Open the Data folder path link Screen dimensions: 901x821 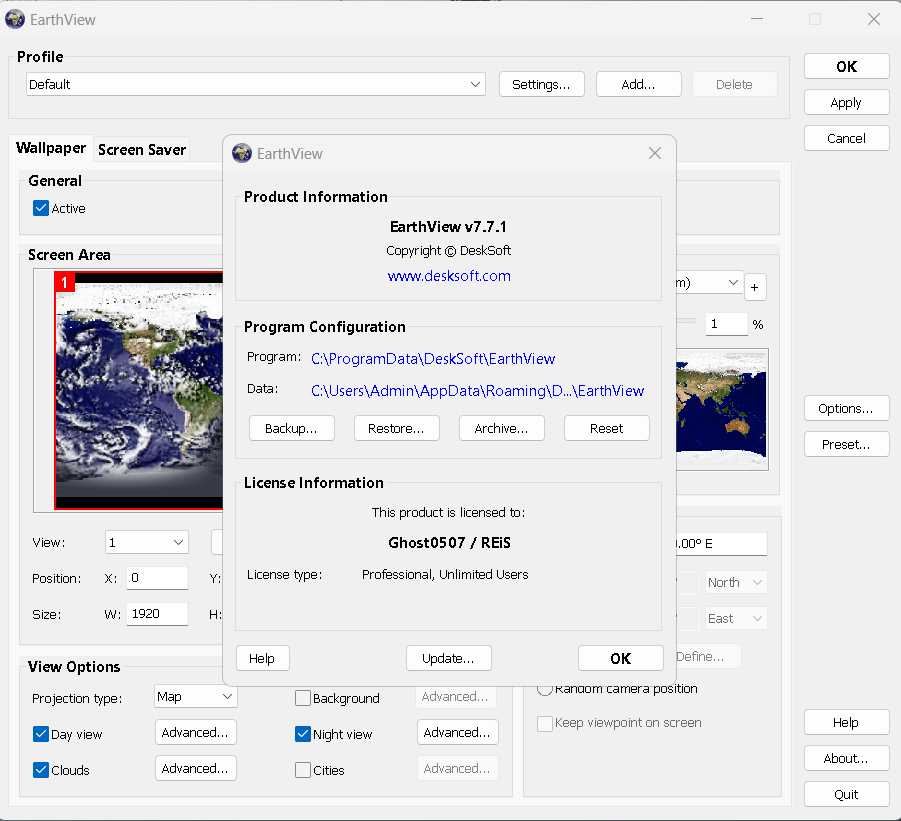(x=478, y=391)
